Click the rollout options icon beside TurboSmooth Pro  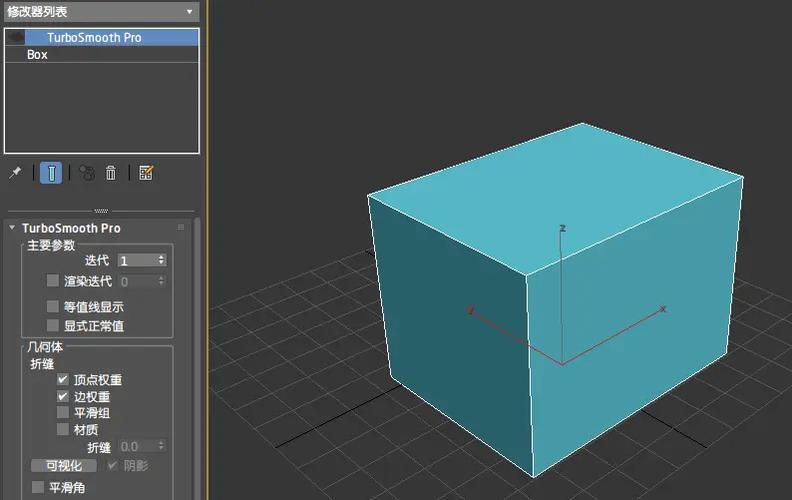(x=181, y=228)
